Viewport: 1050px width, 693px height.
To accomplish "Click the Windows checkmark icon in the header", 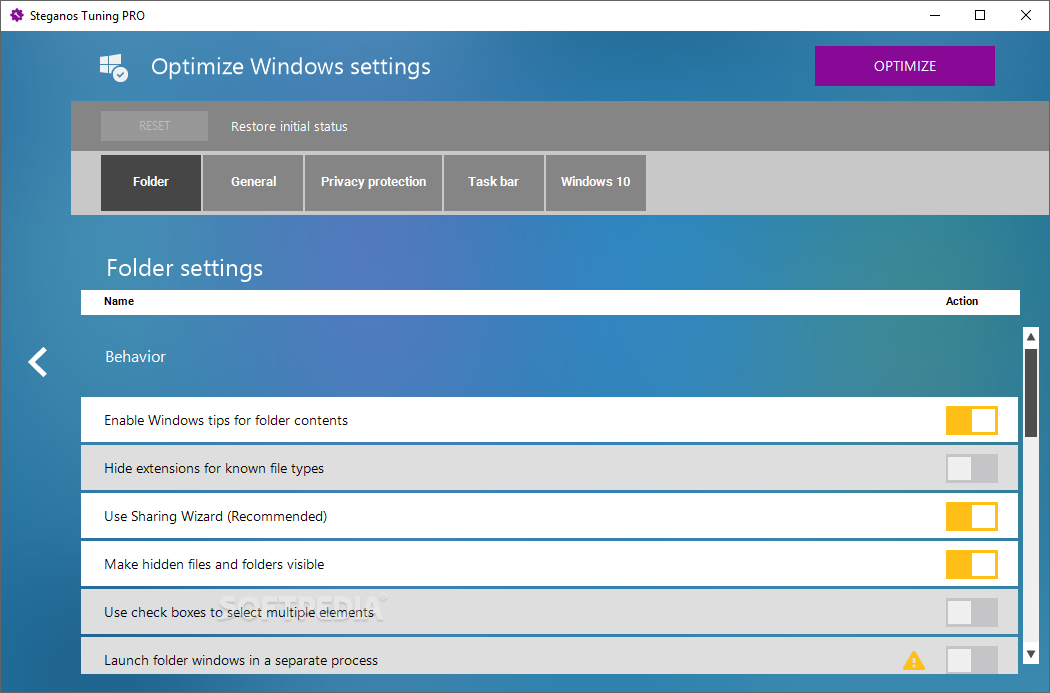I will [x=114, y=68].
